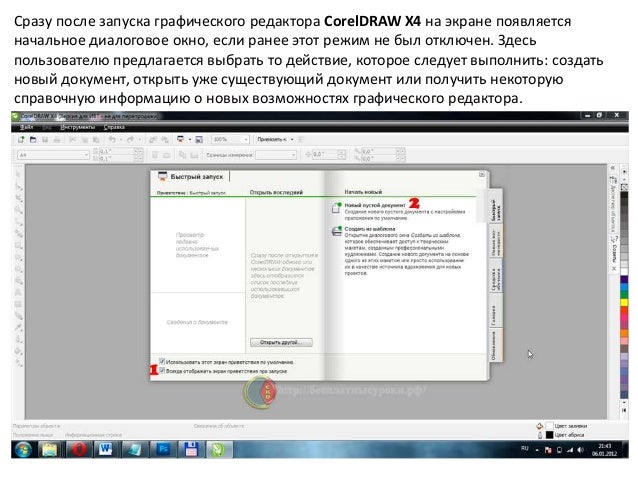The height and width of the screenshot is (479, 638).
Task: Open Windows Explorer from the taskbar
Action: click(50, 450)
